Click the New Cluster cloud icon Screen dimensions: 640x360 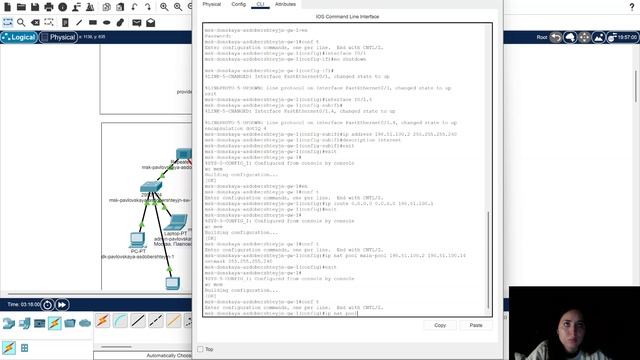point(570,37)
